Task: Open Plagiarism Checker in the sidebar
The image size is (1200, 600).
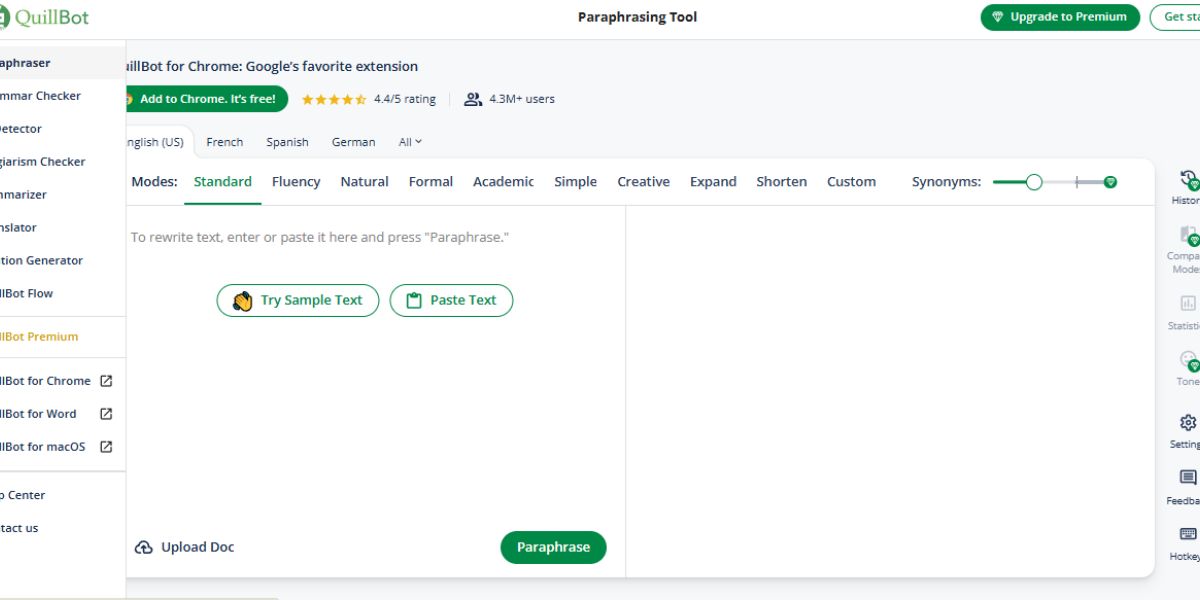Action: click(62, 162)
